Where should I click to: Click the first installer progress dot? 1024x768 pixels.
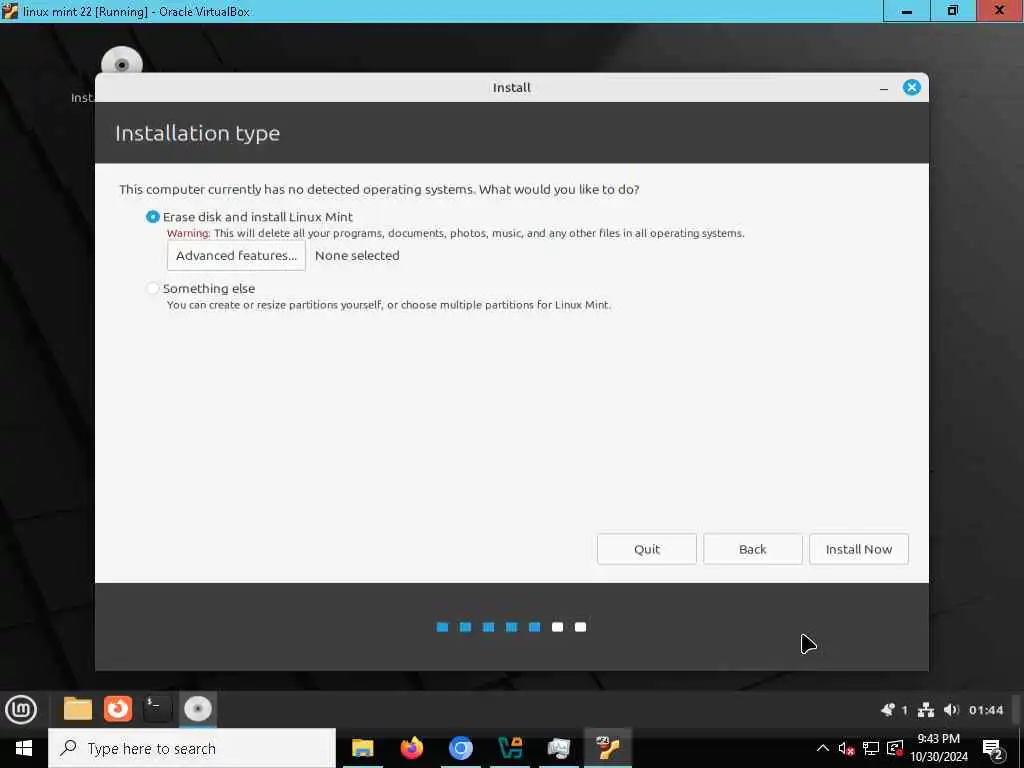442,627
